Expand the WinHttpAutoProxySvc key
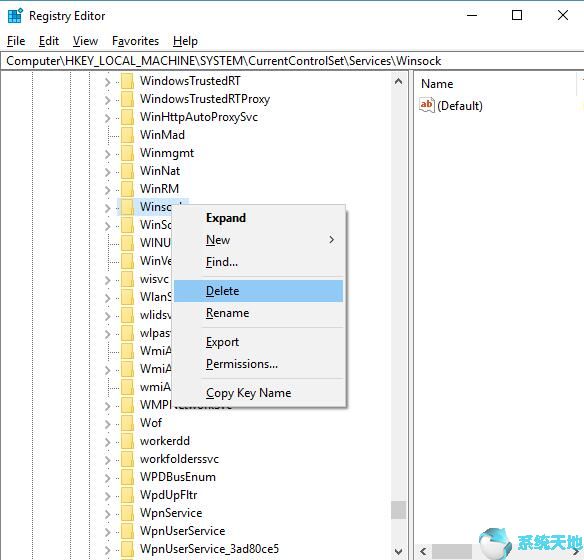The height and width of the screenshot is (560, 584). (x=108, y=118)
